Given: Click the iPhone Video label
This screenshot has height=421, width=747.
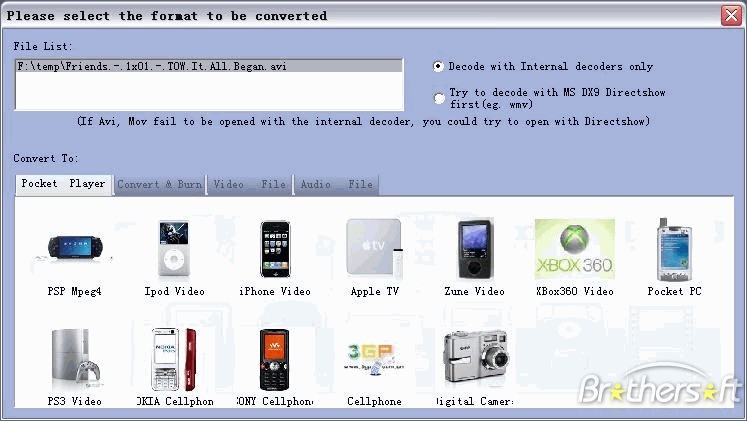Looking at the screenshot, I should coord(275,291).
